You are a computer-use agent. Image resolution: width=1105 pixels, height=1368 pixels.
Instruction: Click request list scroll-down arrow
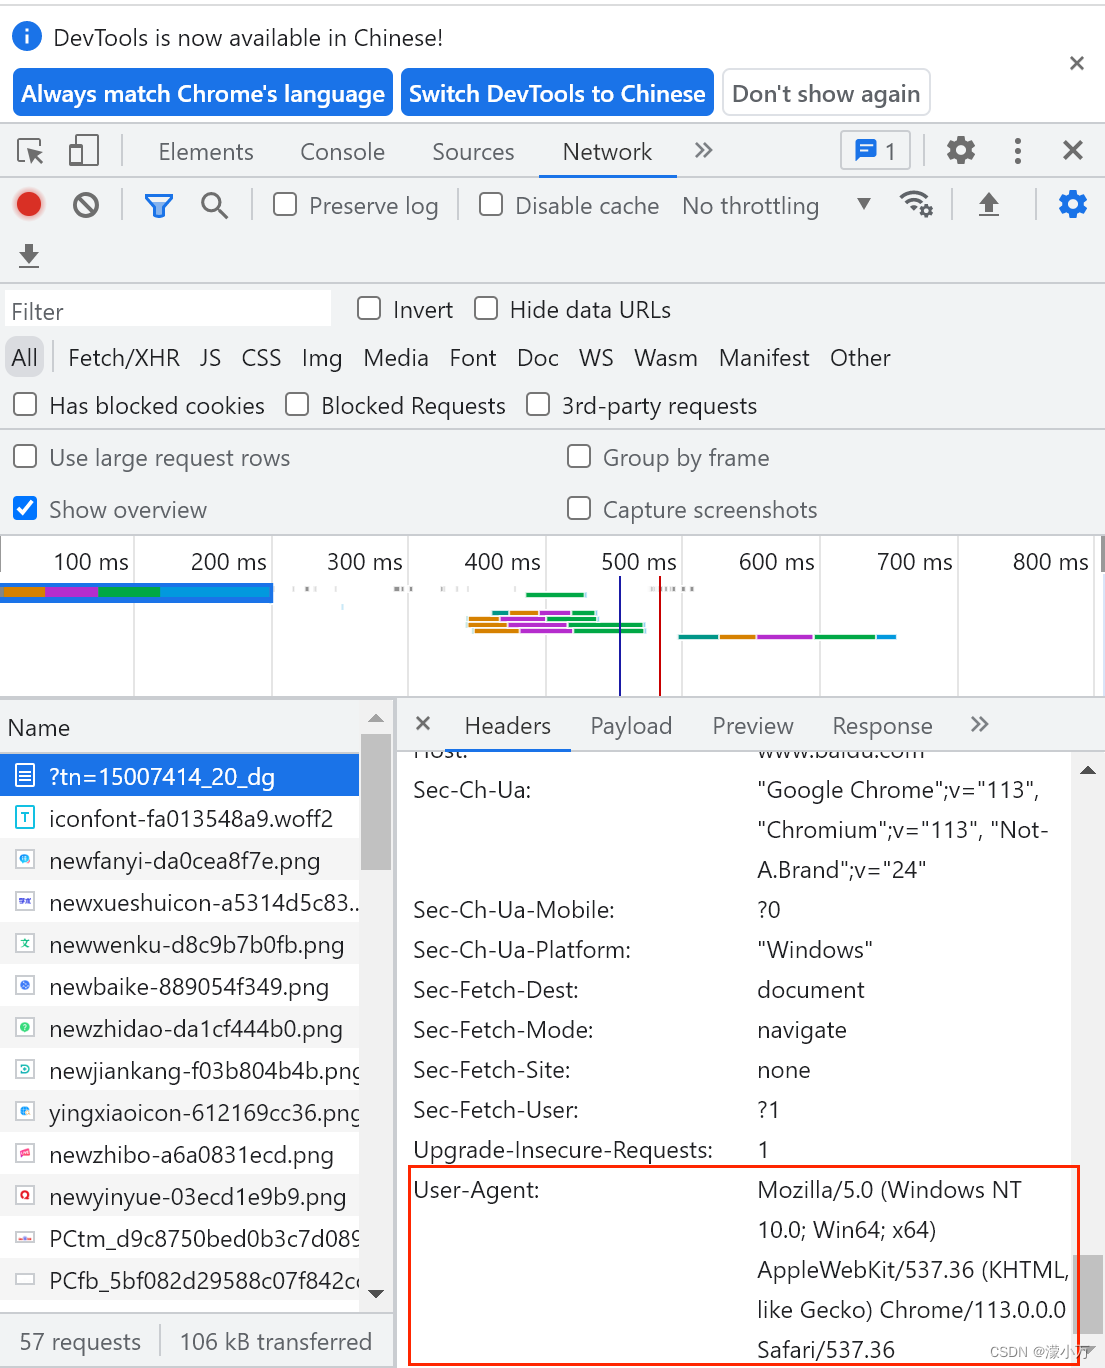(376, 1294)
